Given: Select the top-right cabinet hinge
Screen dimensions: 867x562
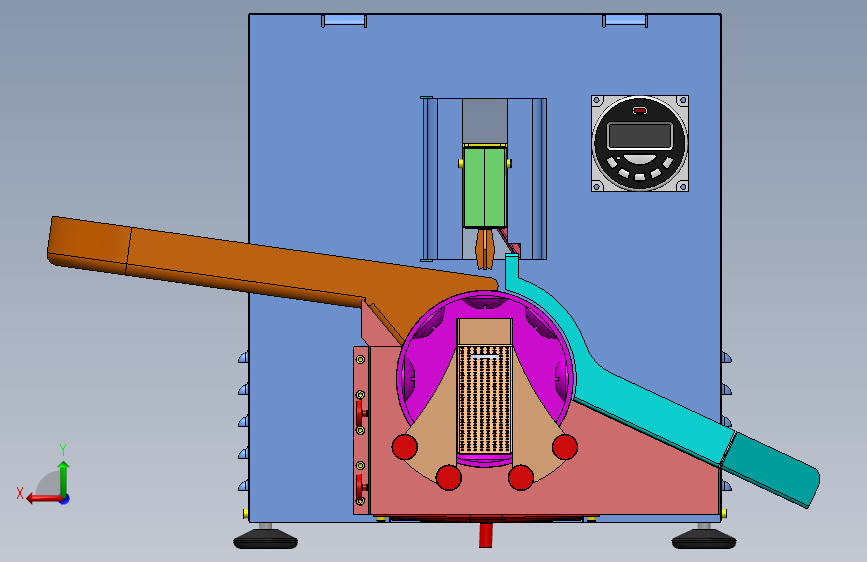Looking at the screenshot, I should pos(625,21).
